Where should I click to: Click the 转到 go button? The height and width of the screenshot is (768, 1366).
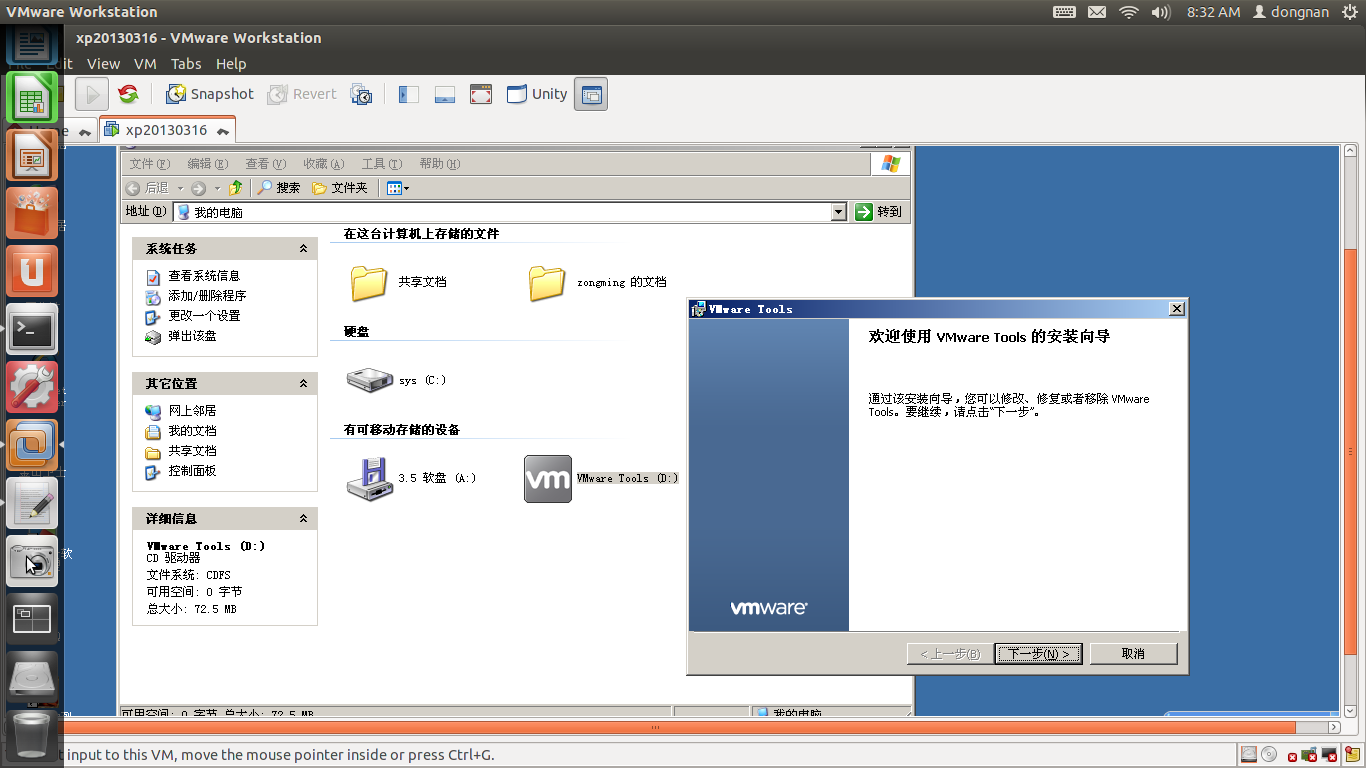[880, 212]
